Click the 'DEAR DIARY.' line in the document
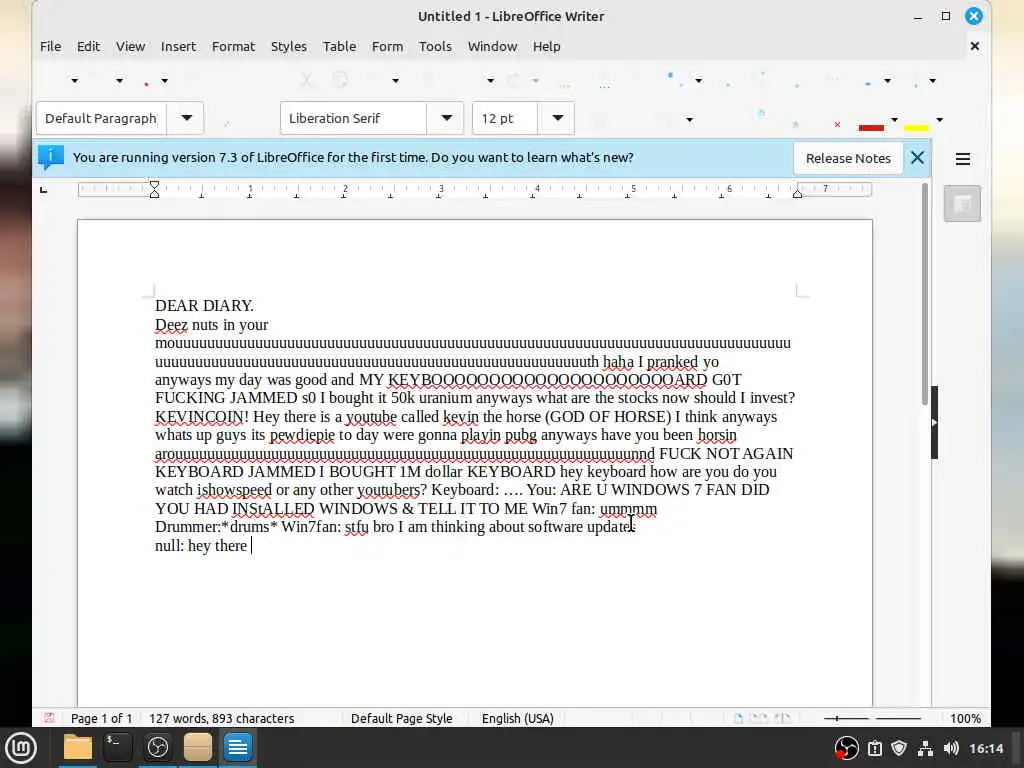Screen dimensions: 1024x768 [x=204, y=306]
